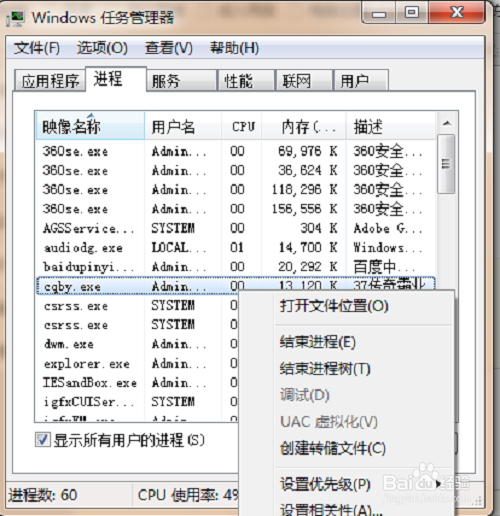Click the 14,700 K memory value

click(x=308, y=248)
